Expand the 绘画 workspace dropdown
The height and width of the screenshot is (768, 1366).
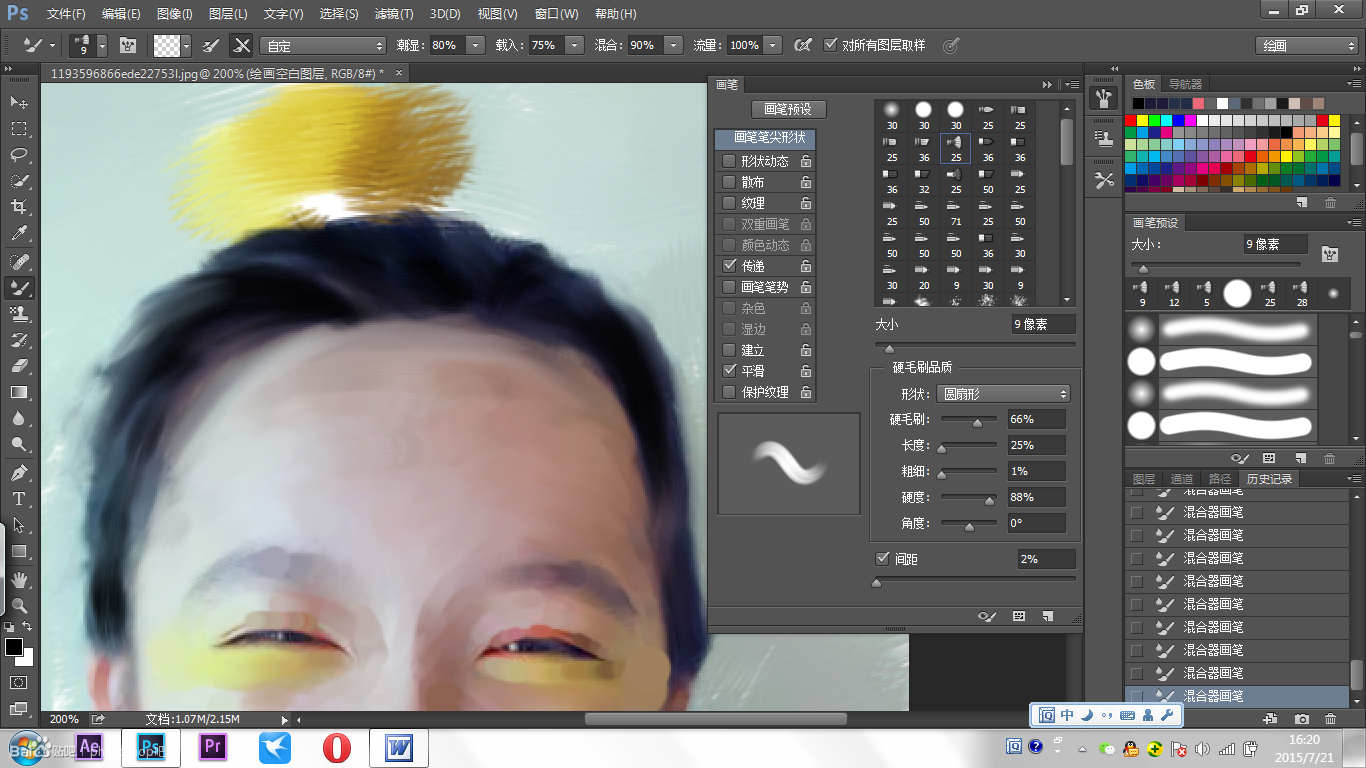coord(1306,46)
